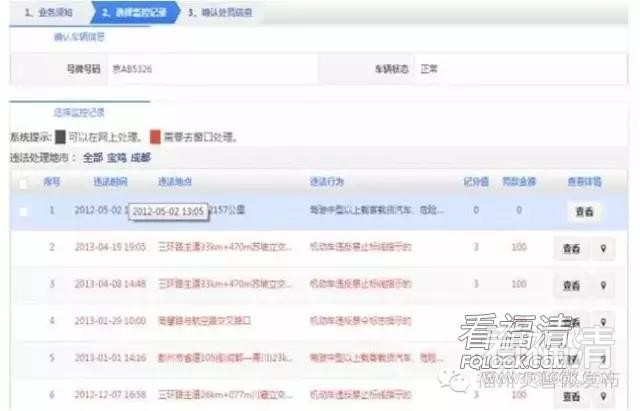
Task: Filter violations by 全部 cities
Action: 93,158
